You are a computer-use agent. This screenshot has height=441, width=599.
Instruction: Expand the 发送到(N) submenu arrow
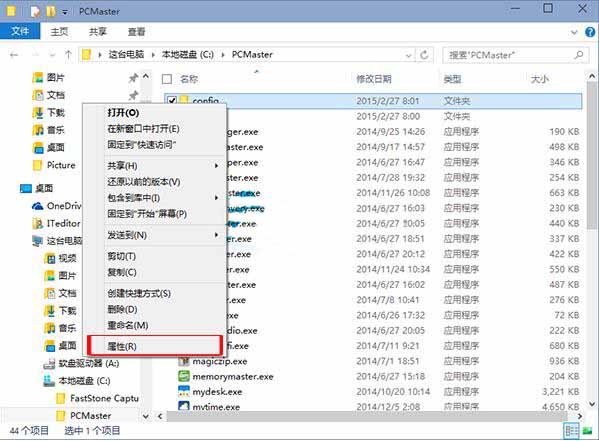click(x=216, y=235)
